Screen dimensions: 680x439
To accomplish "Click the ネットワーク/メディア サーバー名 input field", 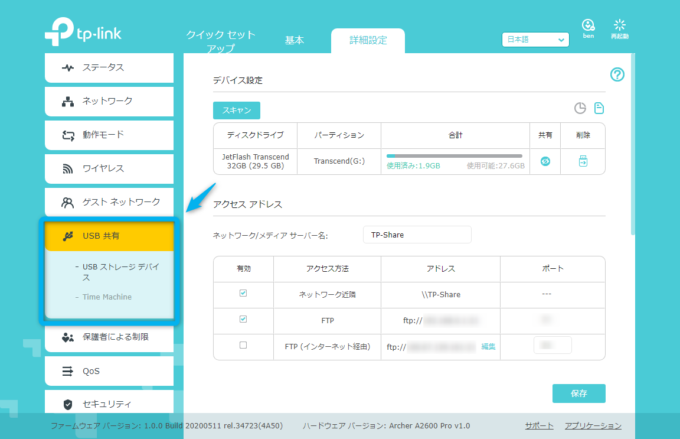I will pos(417,235).
